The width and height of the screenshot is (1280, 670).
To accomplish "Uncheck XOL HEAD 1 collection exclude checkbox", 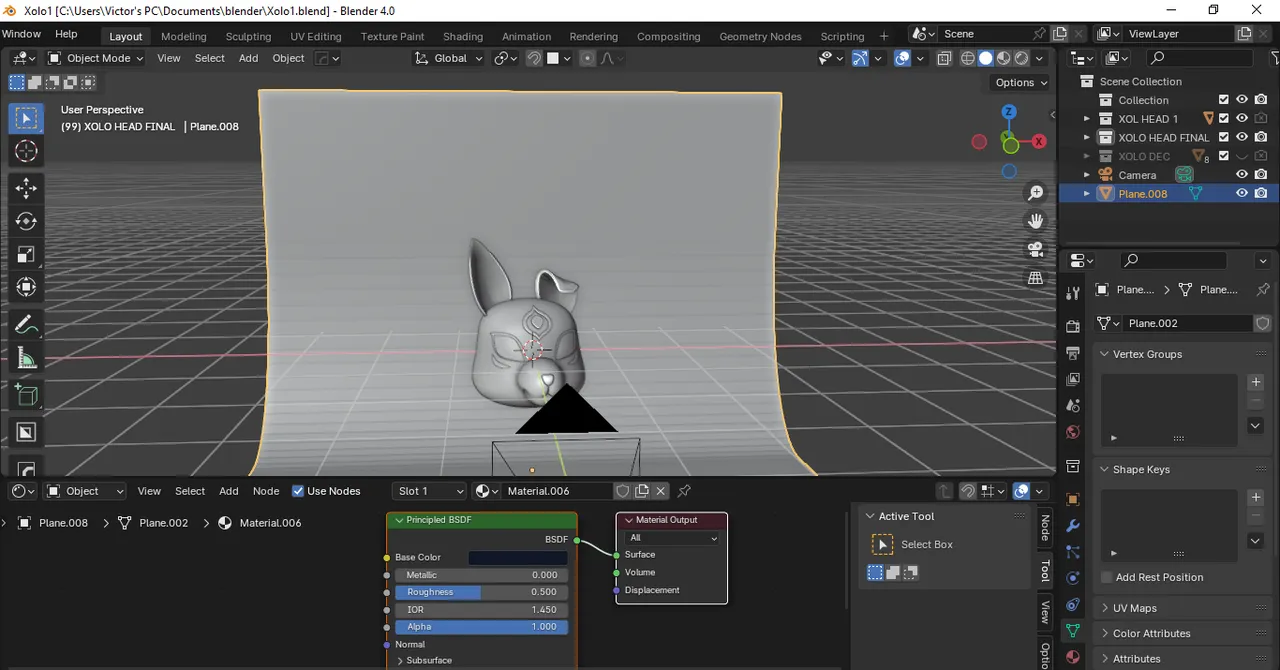I will pyautogui.click(x=1224, y=118).
